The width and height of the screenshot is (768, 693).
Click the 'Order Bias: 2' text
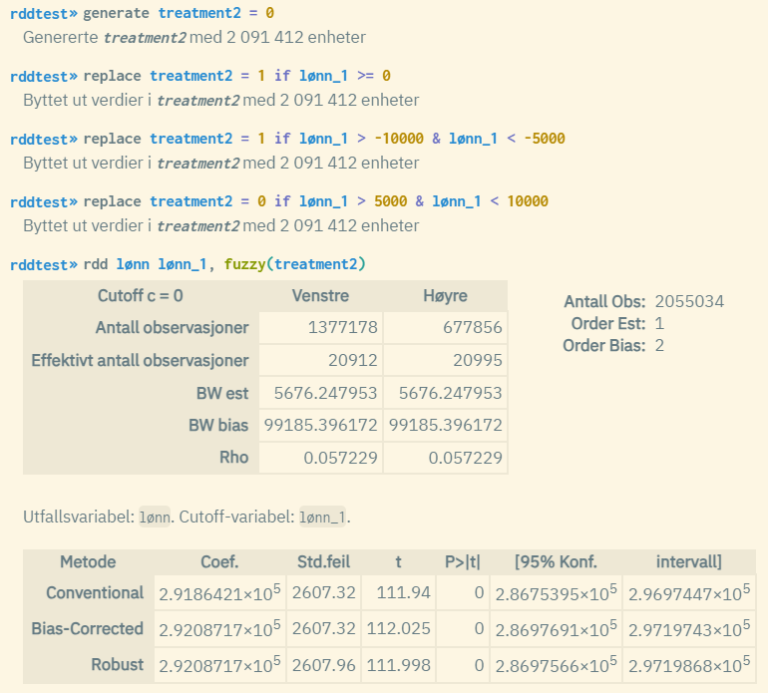613,345
